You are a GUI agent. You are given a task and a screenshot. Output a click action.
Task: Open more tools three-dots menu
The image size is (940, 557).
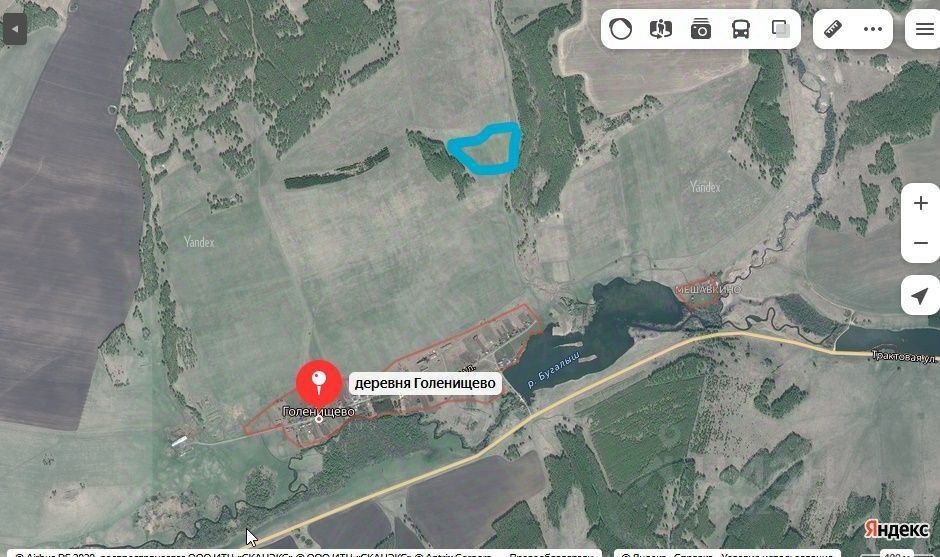(x=873, y=28)
